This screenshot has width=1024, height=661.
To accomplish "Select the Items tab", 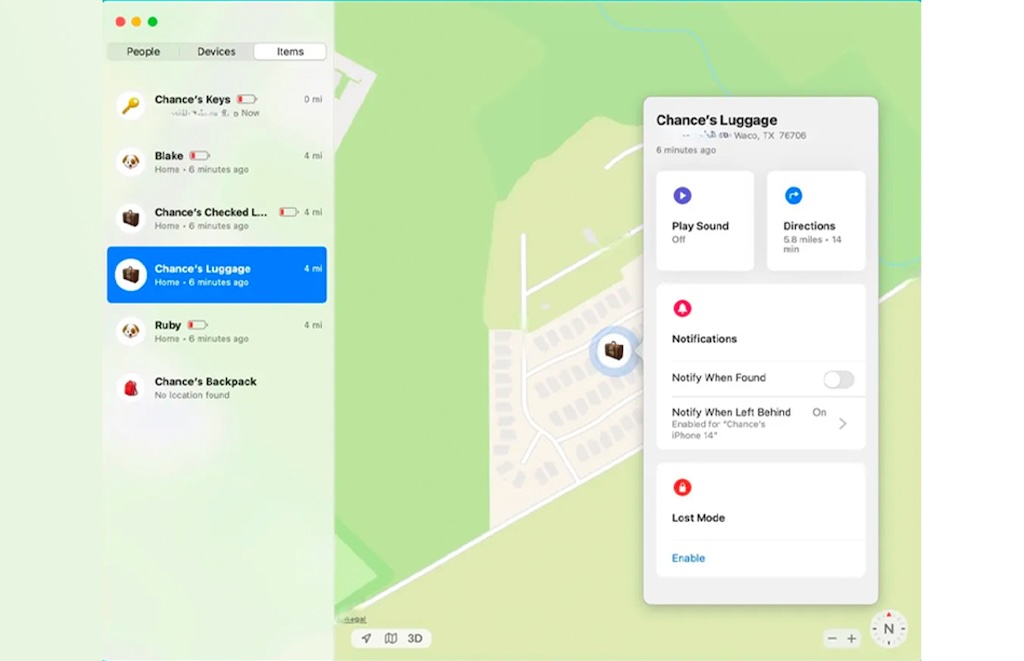I will (x=290, y=52).
